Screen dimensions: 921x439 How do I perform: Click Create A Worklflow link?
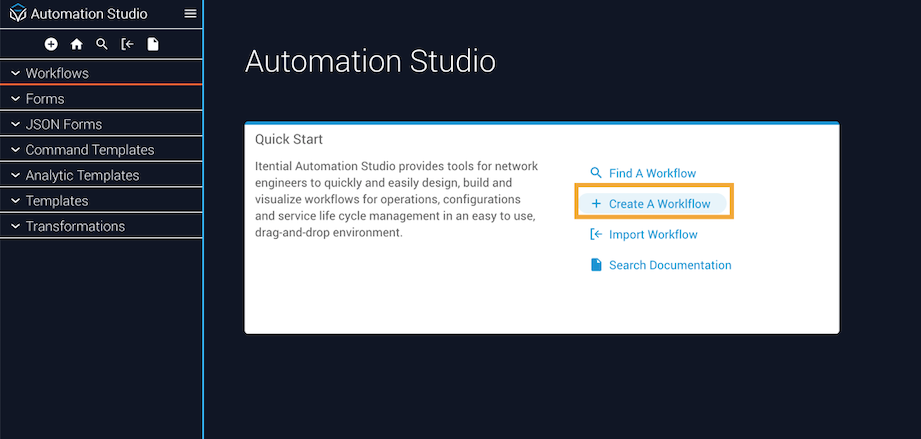(660, 204)
